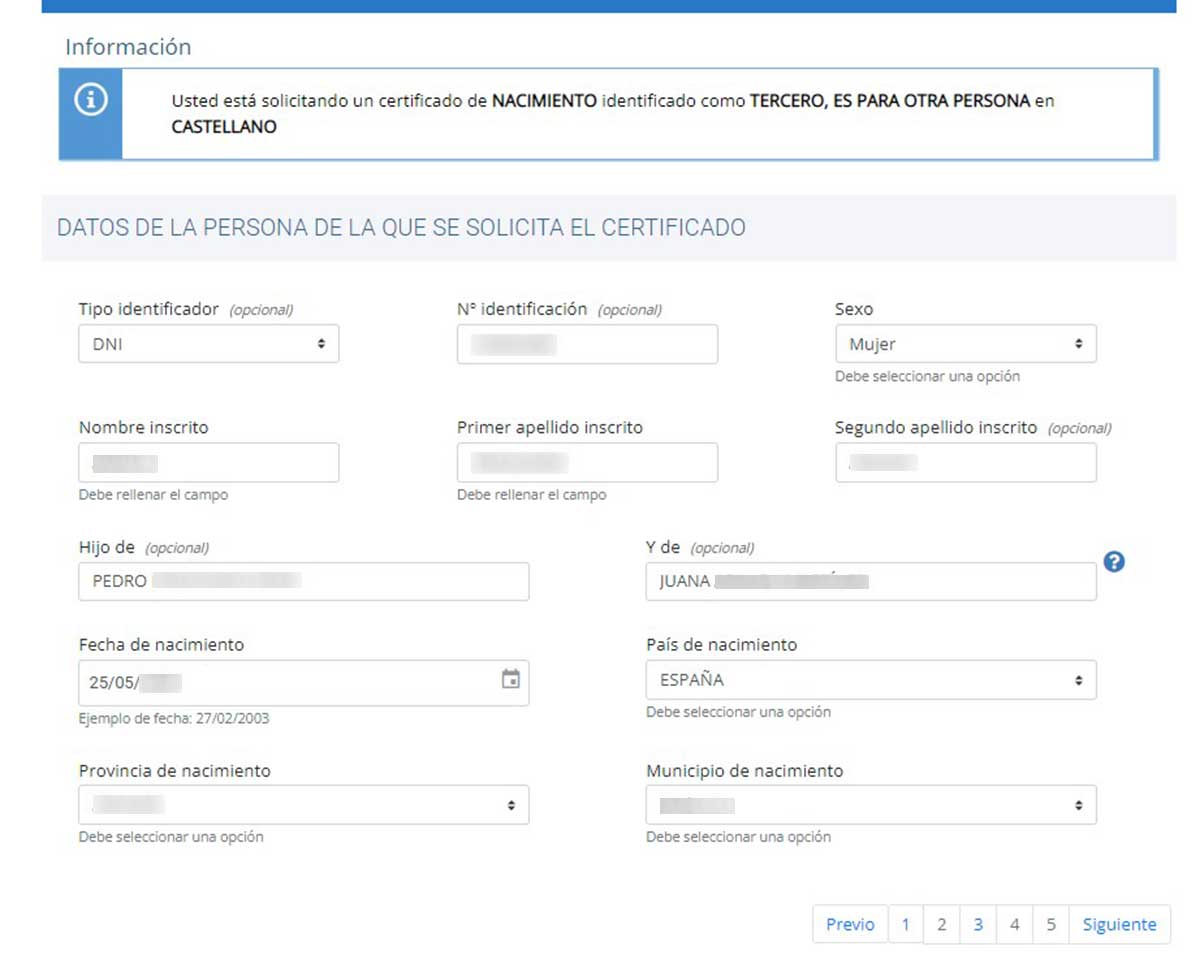This screenshot has width=1200, height=968.
Task: Click the Siguiente button
Action: [x=1119, y=925]
